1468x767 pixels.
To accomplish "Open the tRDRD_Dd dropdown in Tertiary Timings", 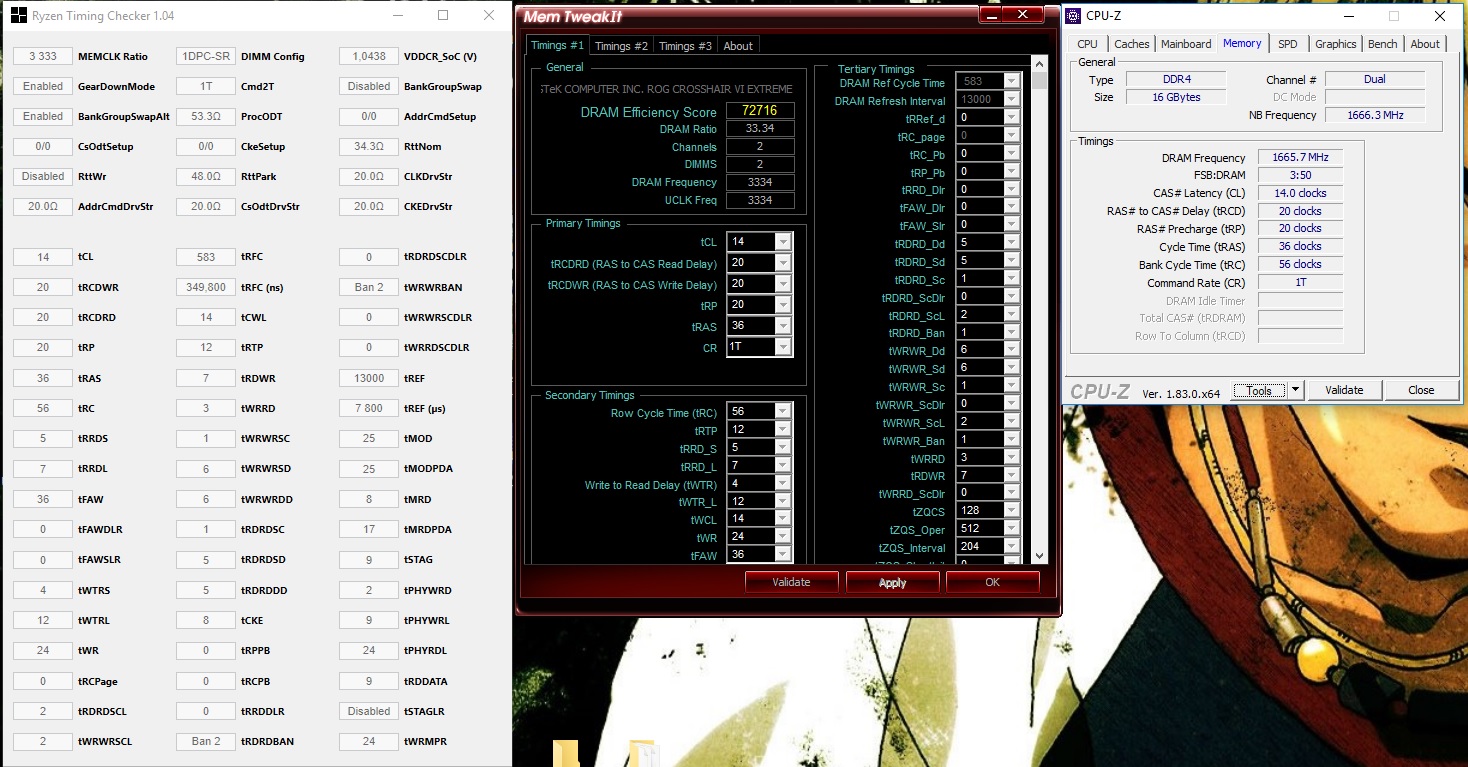I will click(1012, 243).
